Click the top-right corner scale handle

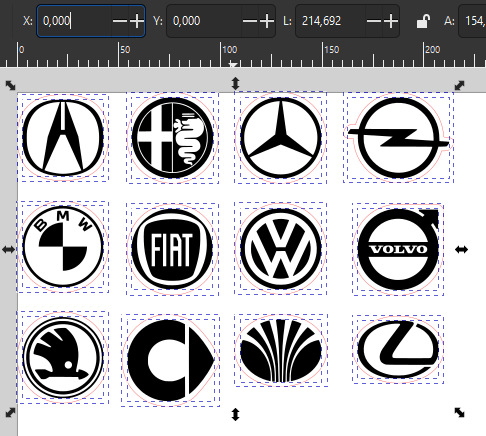coord(459,85)
